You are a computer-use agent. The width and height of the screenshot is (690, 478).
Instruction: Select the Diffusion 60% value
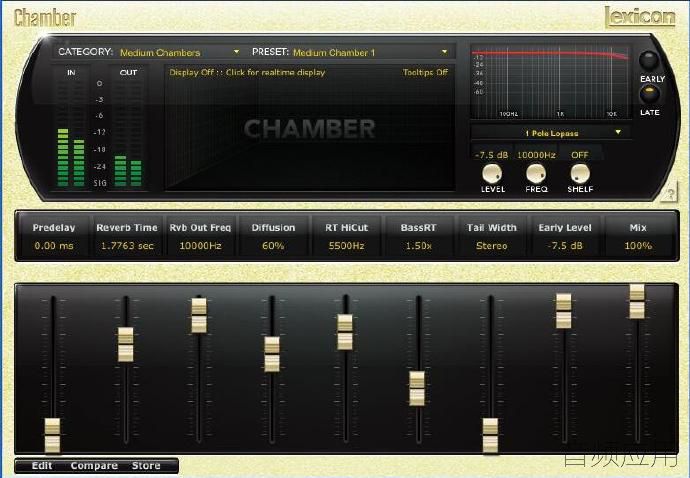point(273,246)
